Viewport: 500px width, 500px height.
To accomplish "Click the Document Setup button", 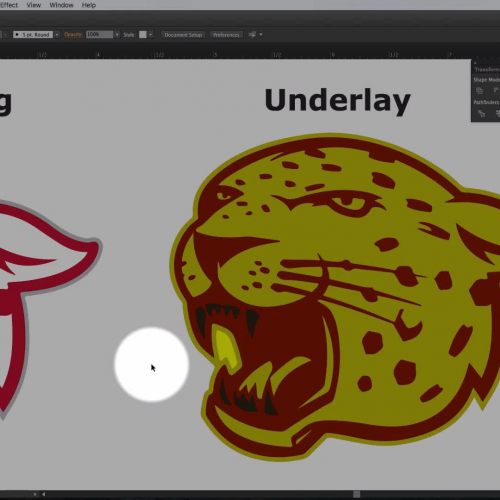I will tap(183, 35).
